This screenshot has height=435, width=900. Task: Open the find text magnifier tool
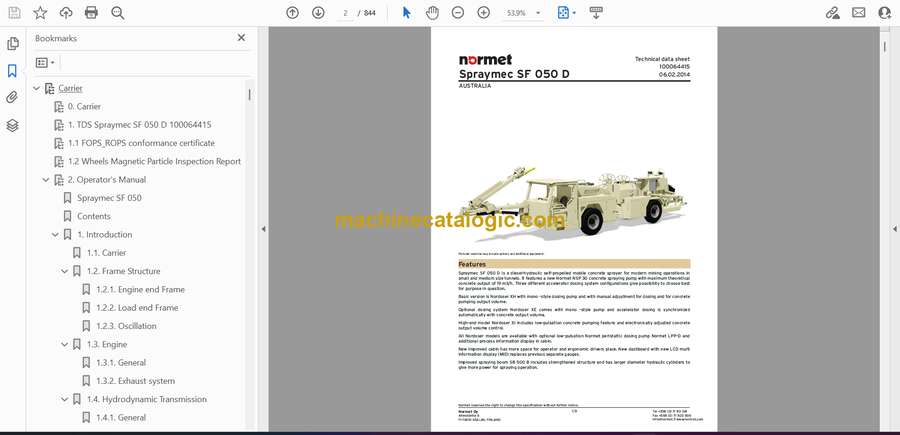(x=118, y=13)
